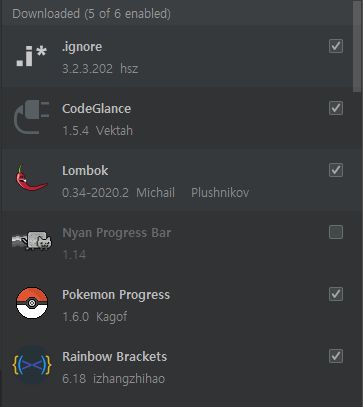Select the Lombok plugin title
The image size is (363, 407).
click(x=85, y=171)
